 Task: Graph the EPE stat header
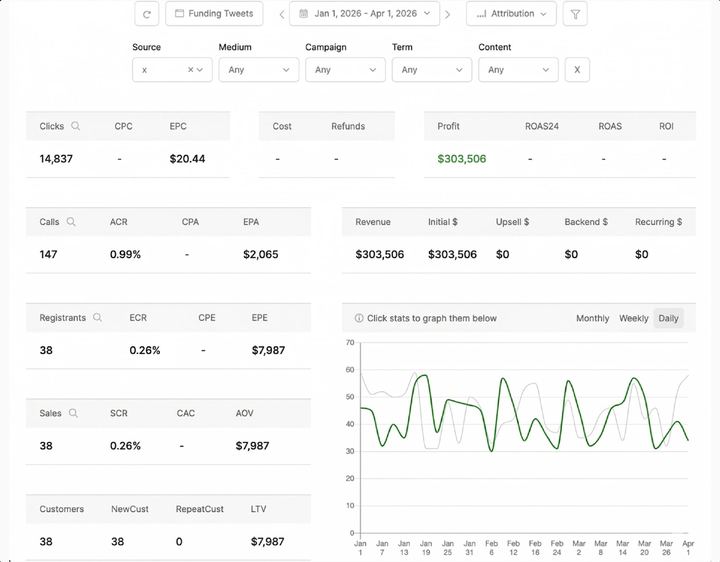[x=259, y=318]
